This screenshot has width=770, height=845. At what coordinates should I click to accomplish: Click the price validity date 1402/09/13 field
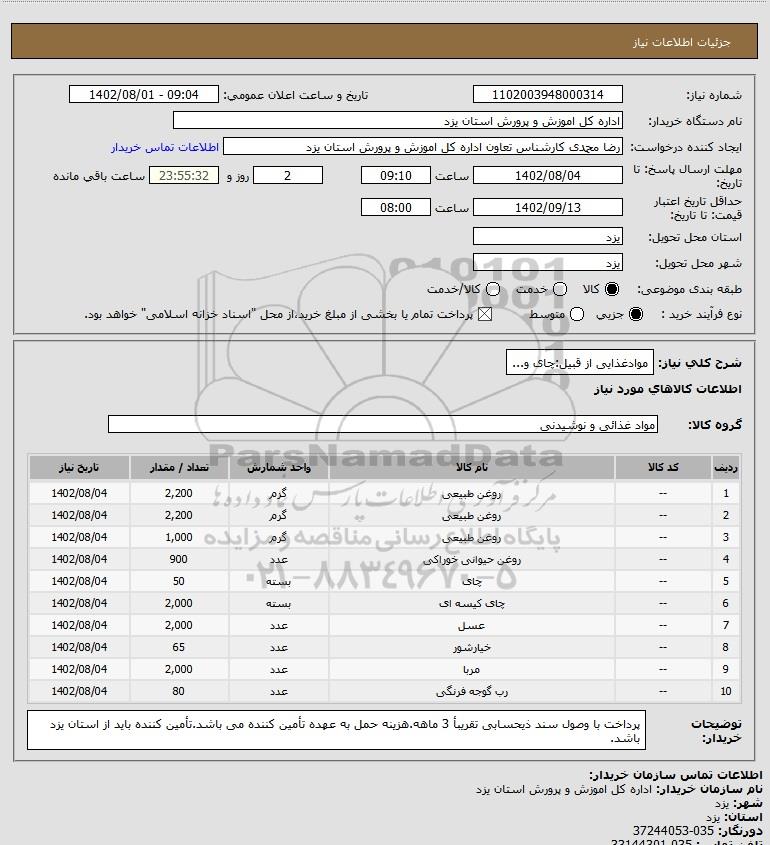click(x=547, y=207)
